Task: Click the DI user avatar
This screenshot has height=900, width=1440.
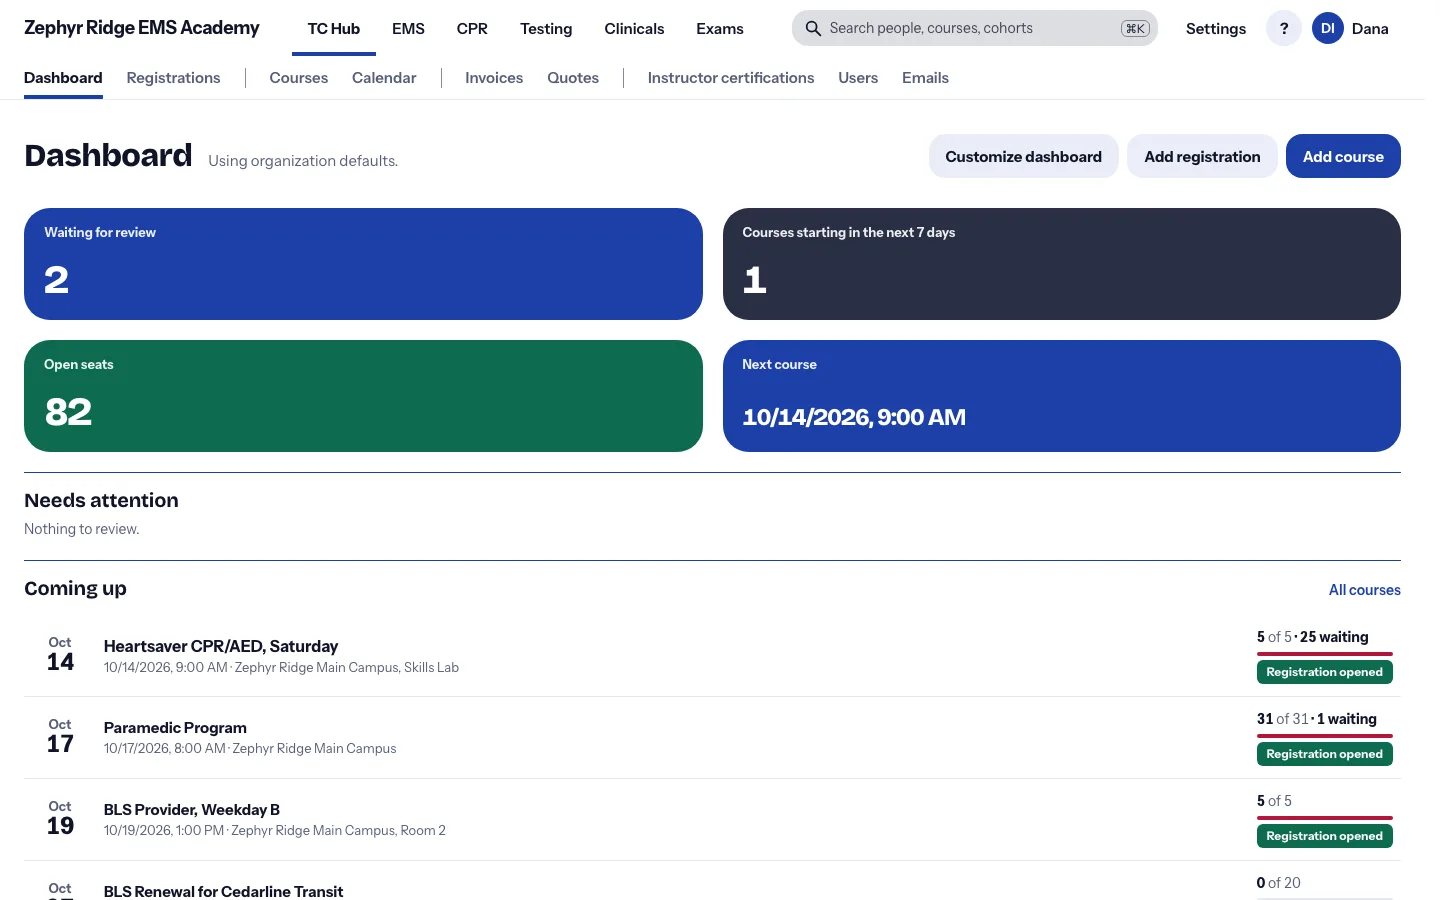Action: [1328, 28]
